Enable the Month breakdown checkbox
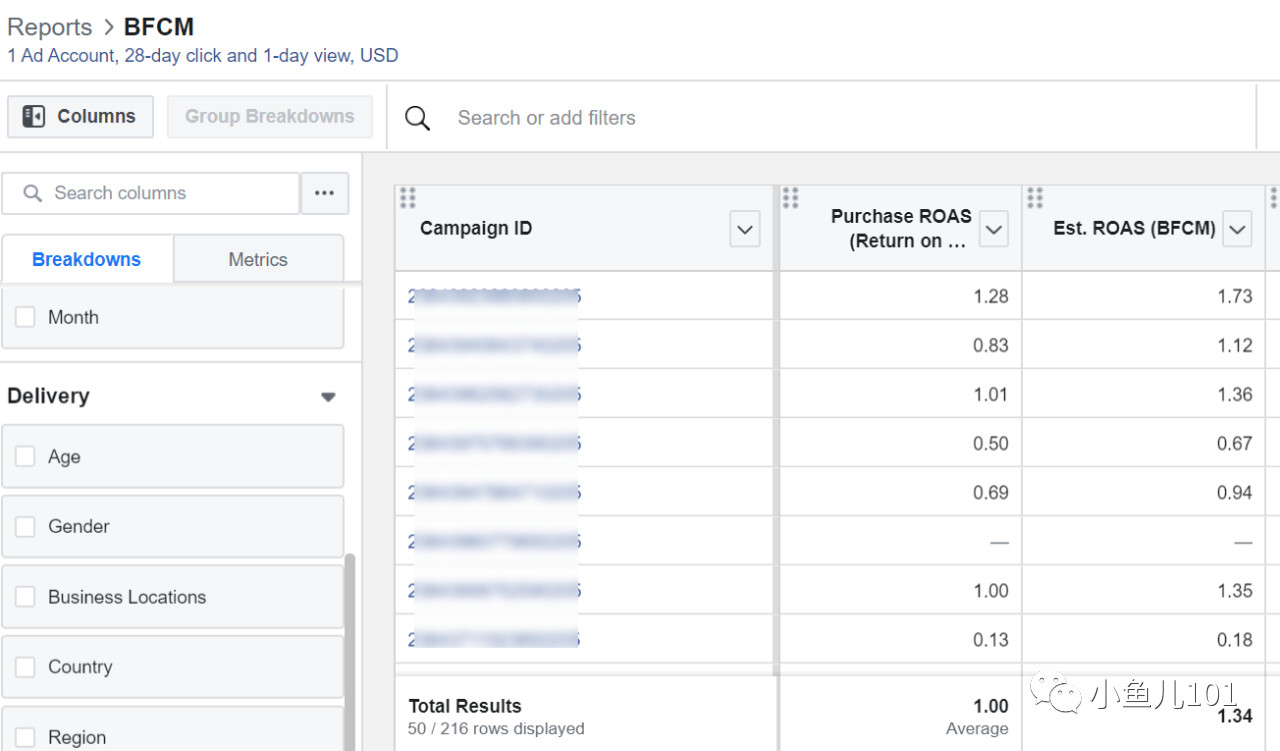 pyautogui.click(x=25, y=317)
